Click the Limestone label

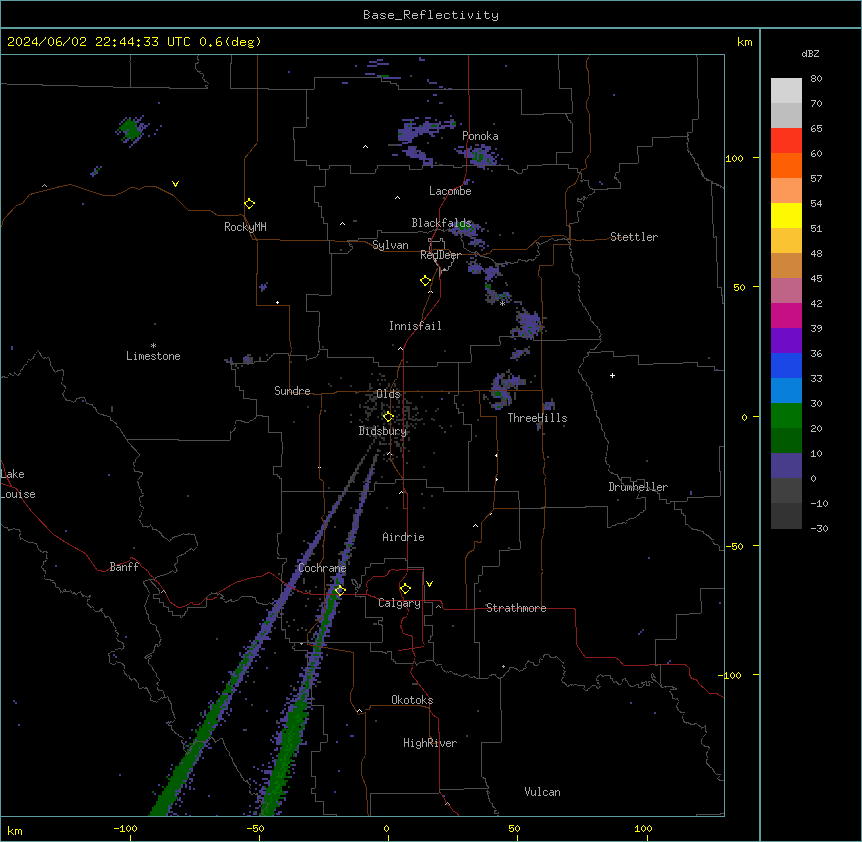click(153, 356)
